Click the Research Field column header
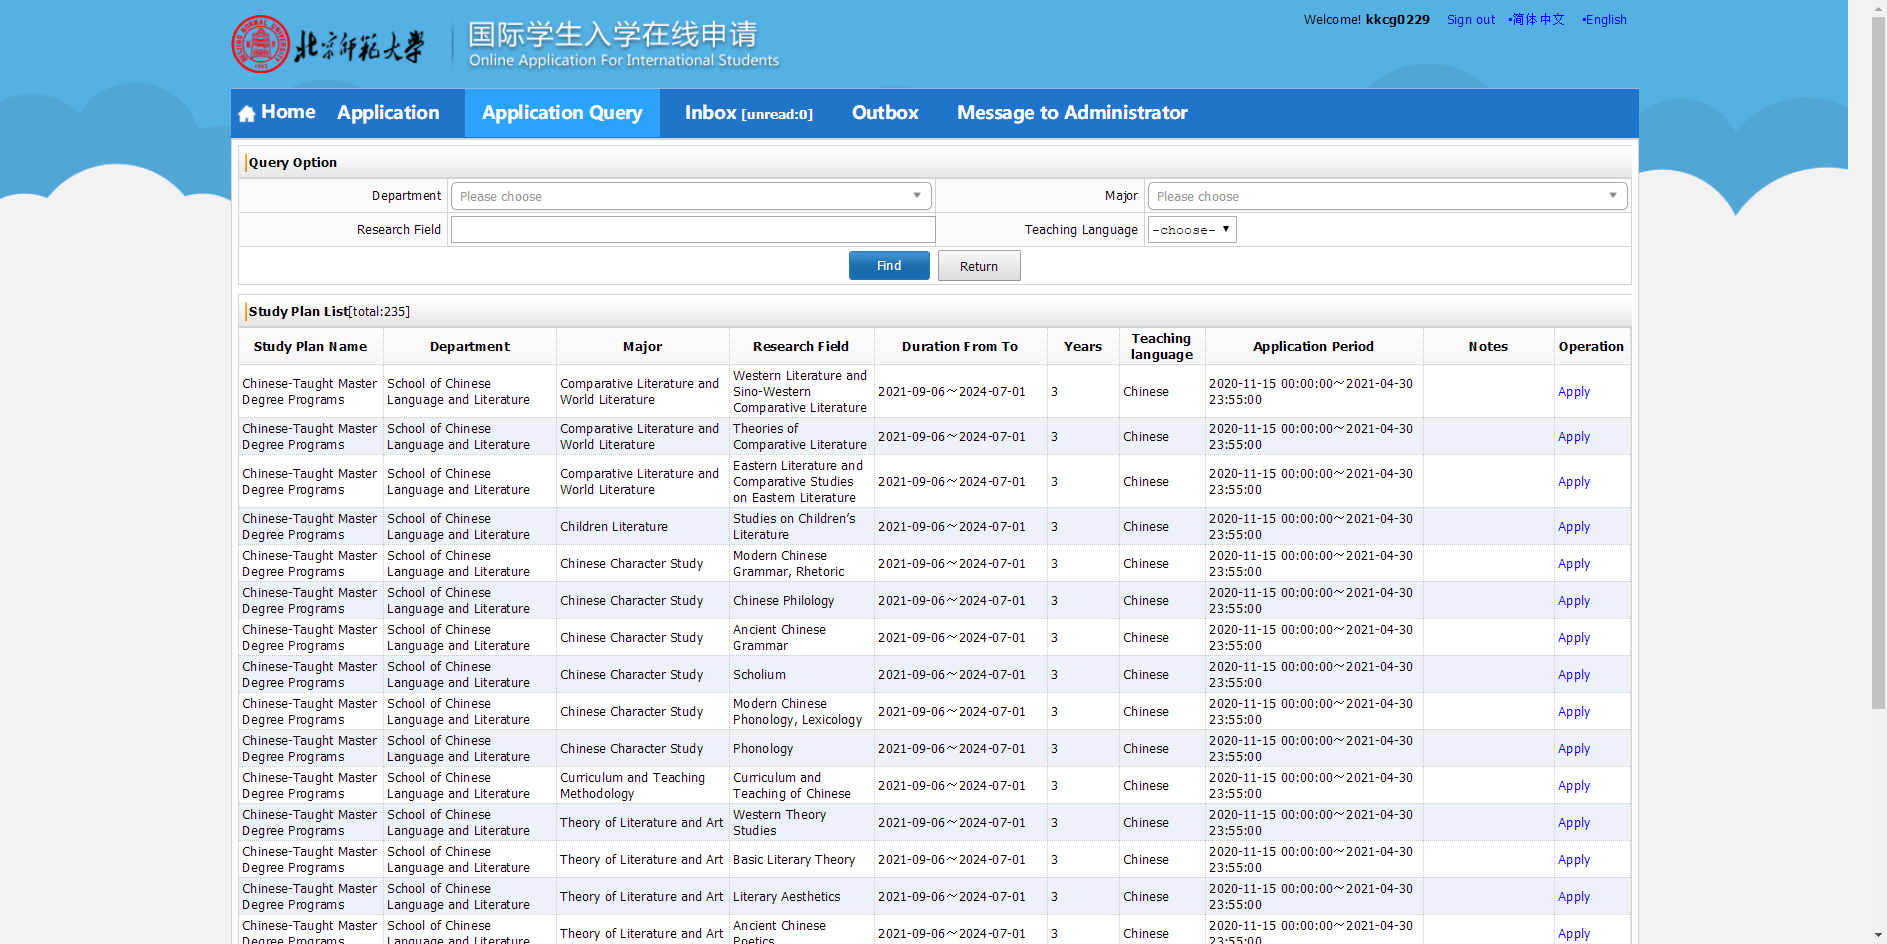The width and height of the screenshot is (1887, 944). point(800,347)
